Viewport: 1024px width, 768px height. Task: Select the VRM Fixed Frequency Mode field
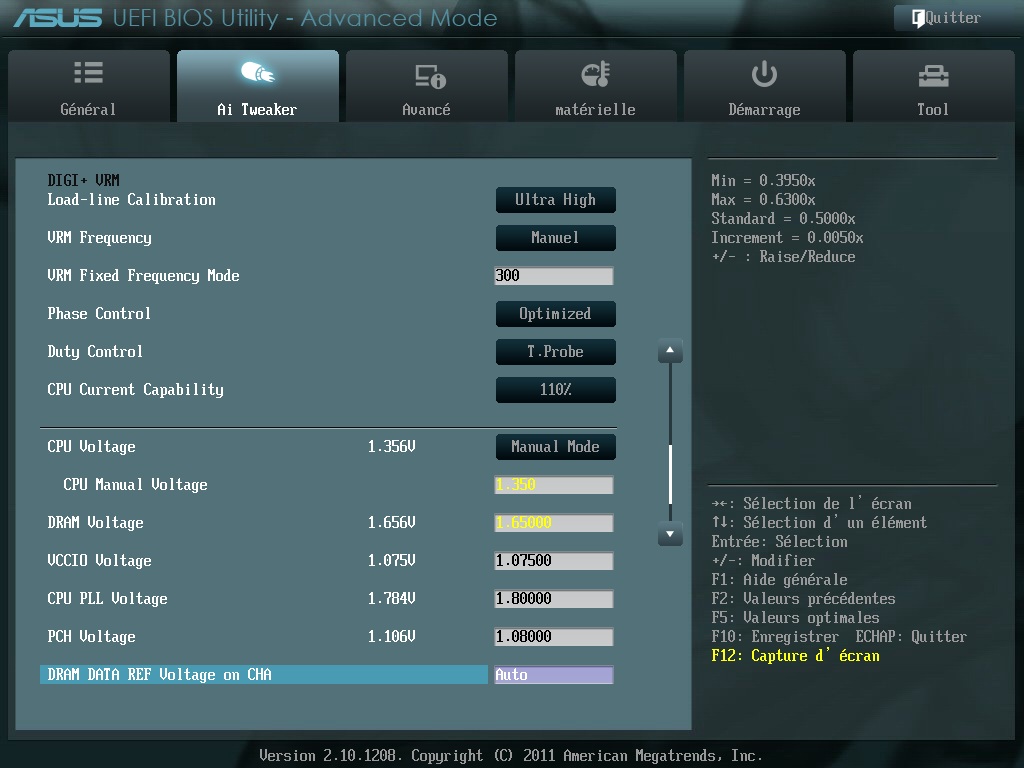click(553, 276)
